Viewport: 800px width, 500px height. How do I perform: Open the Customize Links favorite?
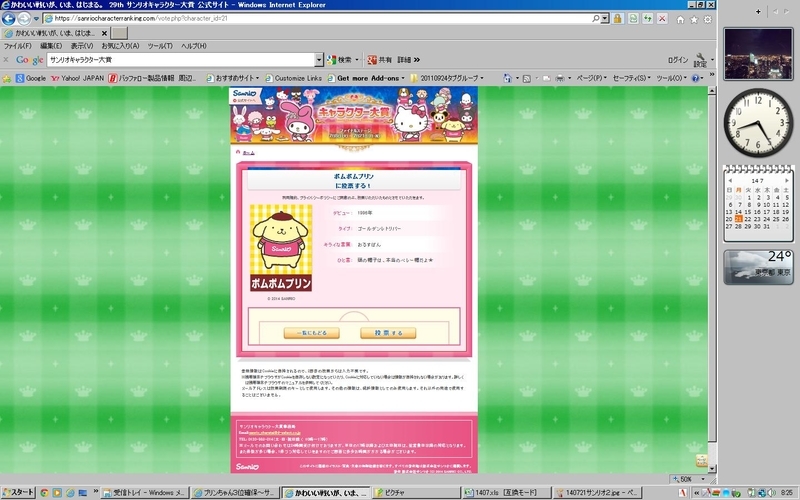pos(293,78)
